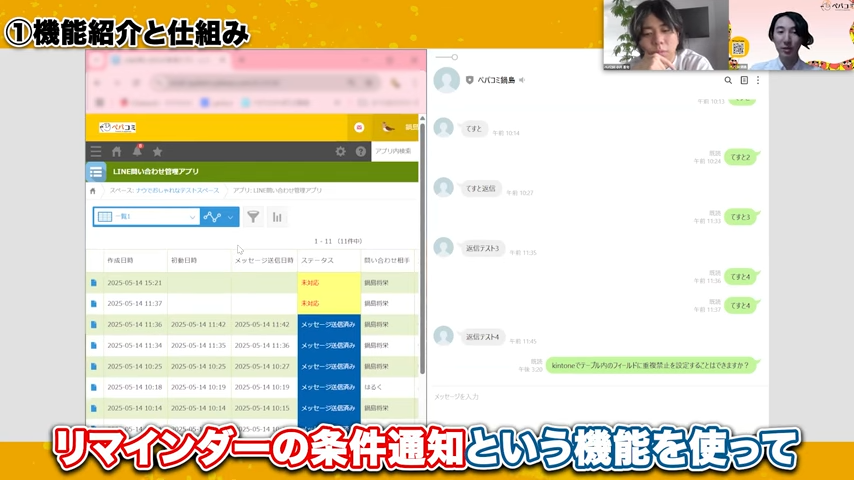Open the notifications bell
The width and height of the screenshot is (854, 480).
click(137, 151)
